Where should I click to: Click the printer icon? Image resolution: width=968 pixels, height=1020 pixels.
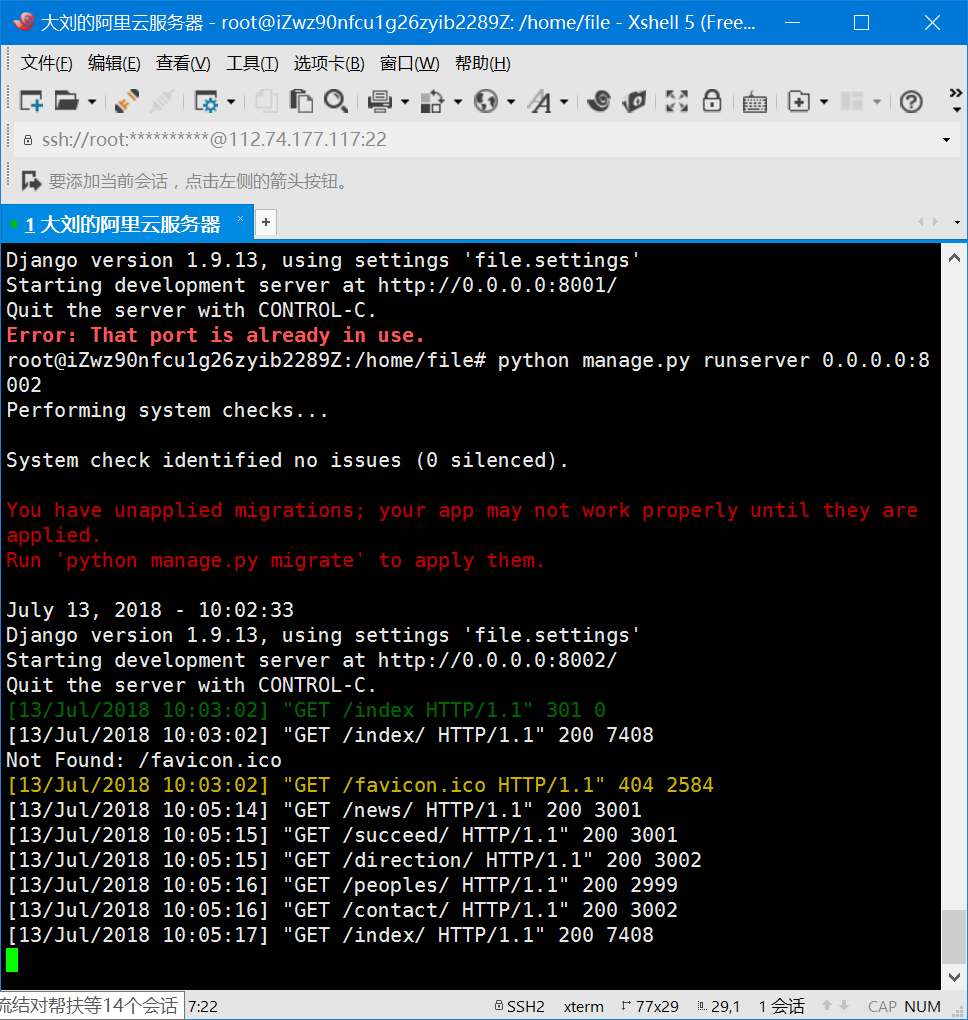coord(380,101)
